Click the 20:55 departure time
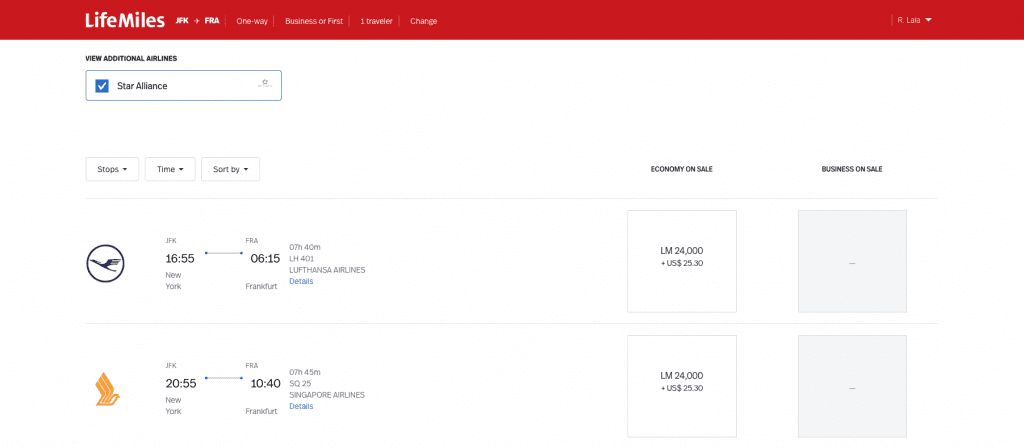 pos(180,384)
